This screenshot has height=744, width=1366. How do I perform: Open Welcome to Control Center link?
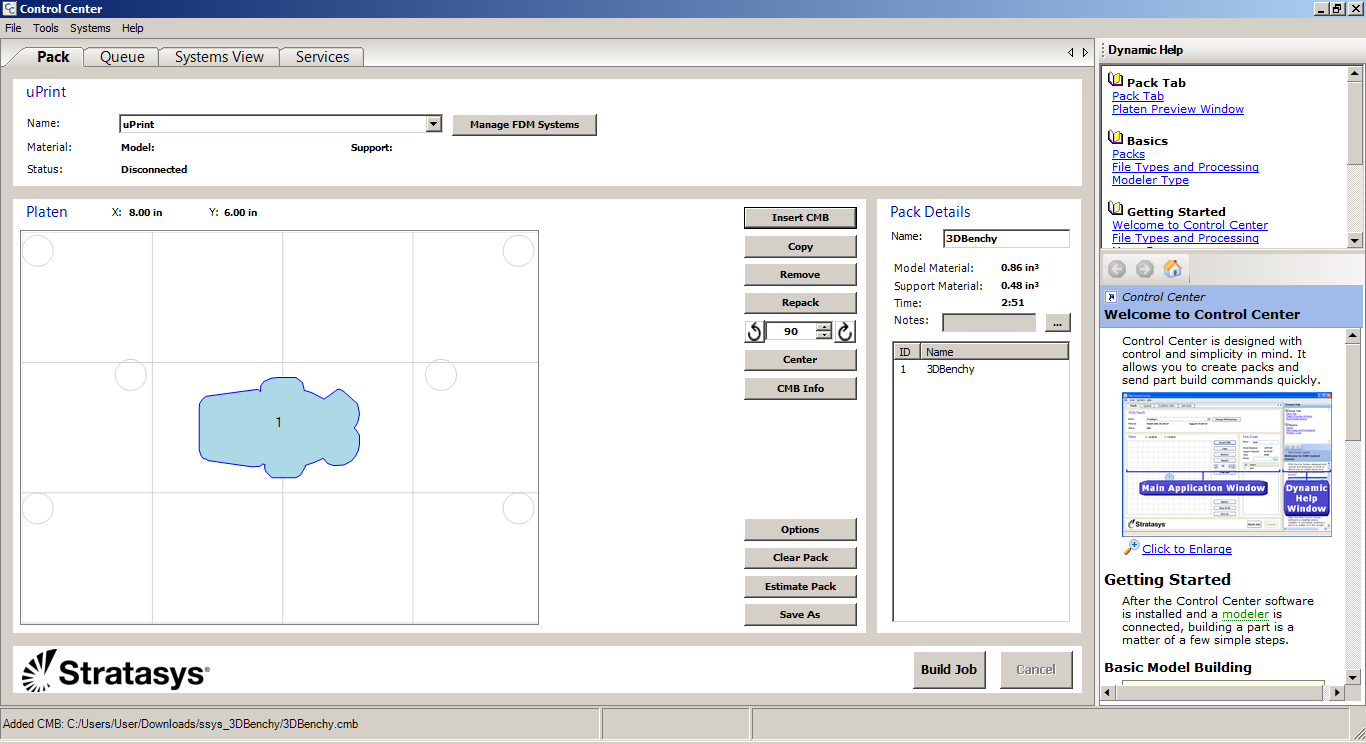point(1190,225)
